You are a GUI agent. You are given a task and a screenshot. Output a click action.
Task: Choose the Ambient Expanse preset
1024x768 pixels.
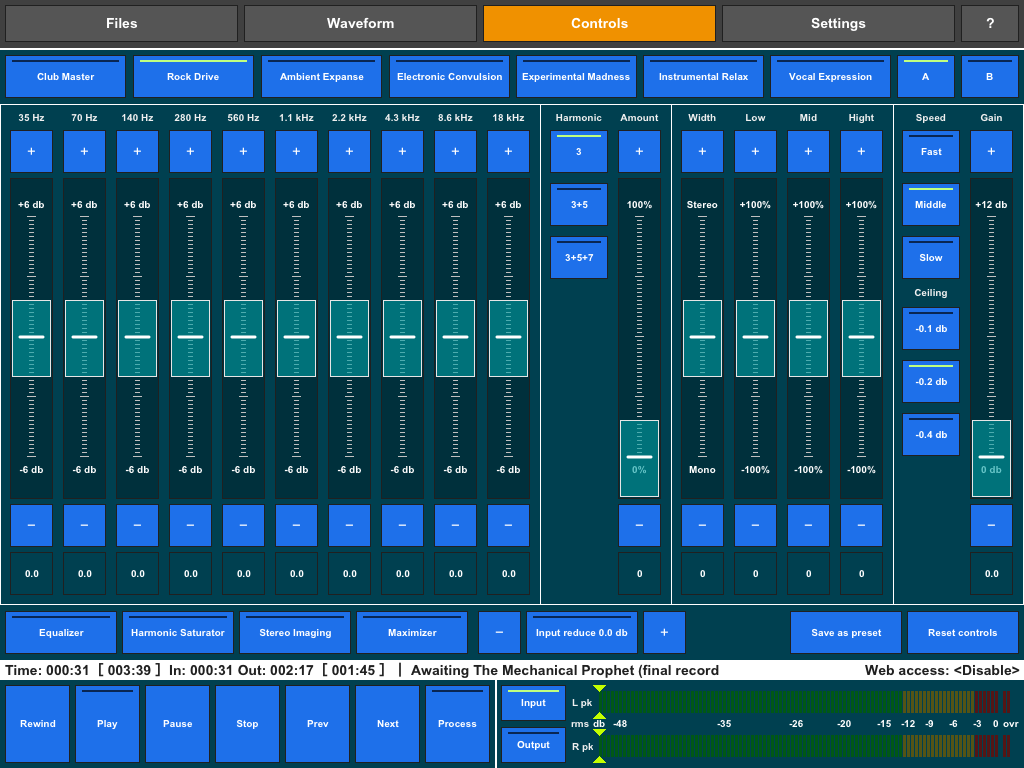[321, 76]
